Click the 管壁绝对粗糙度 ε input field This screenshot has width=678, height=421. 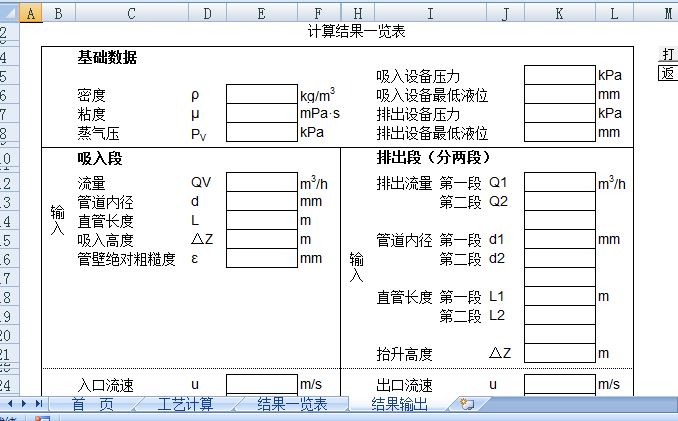point(262,258)
